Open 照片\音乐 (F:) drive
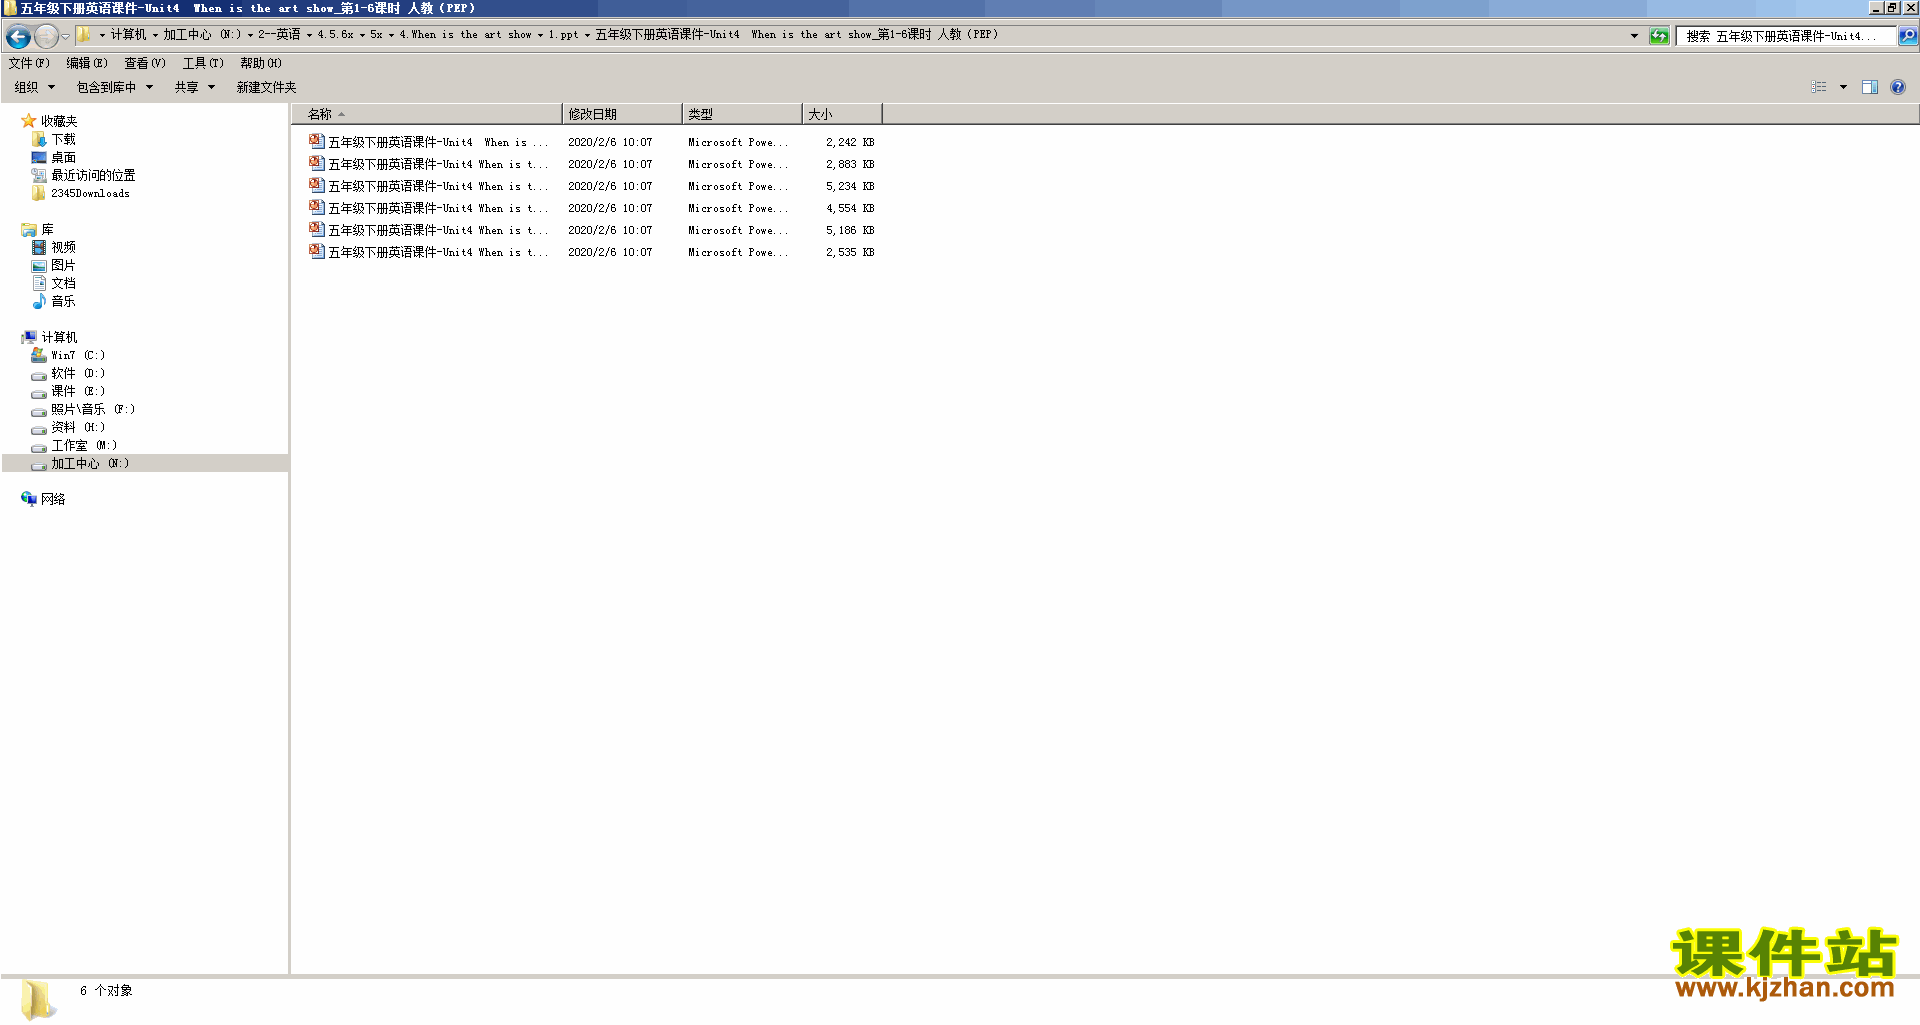 click(93, 409)
